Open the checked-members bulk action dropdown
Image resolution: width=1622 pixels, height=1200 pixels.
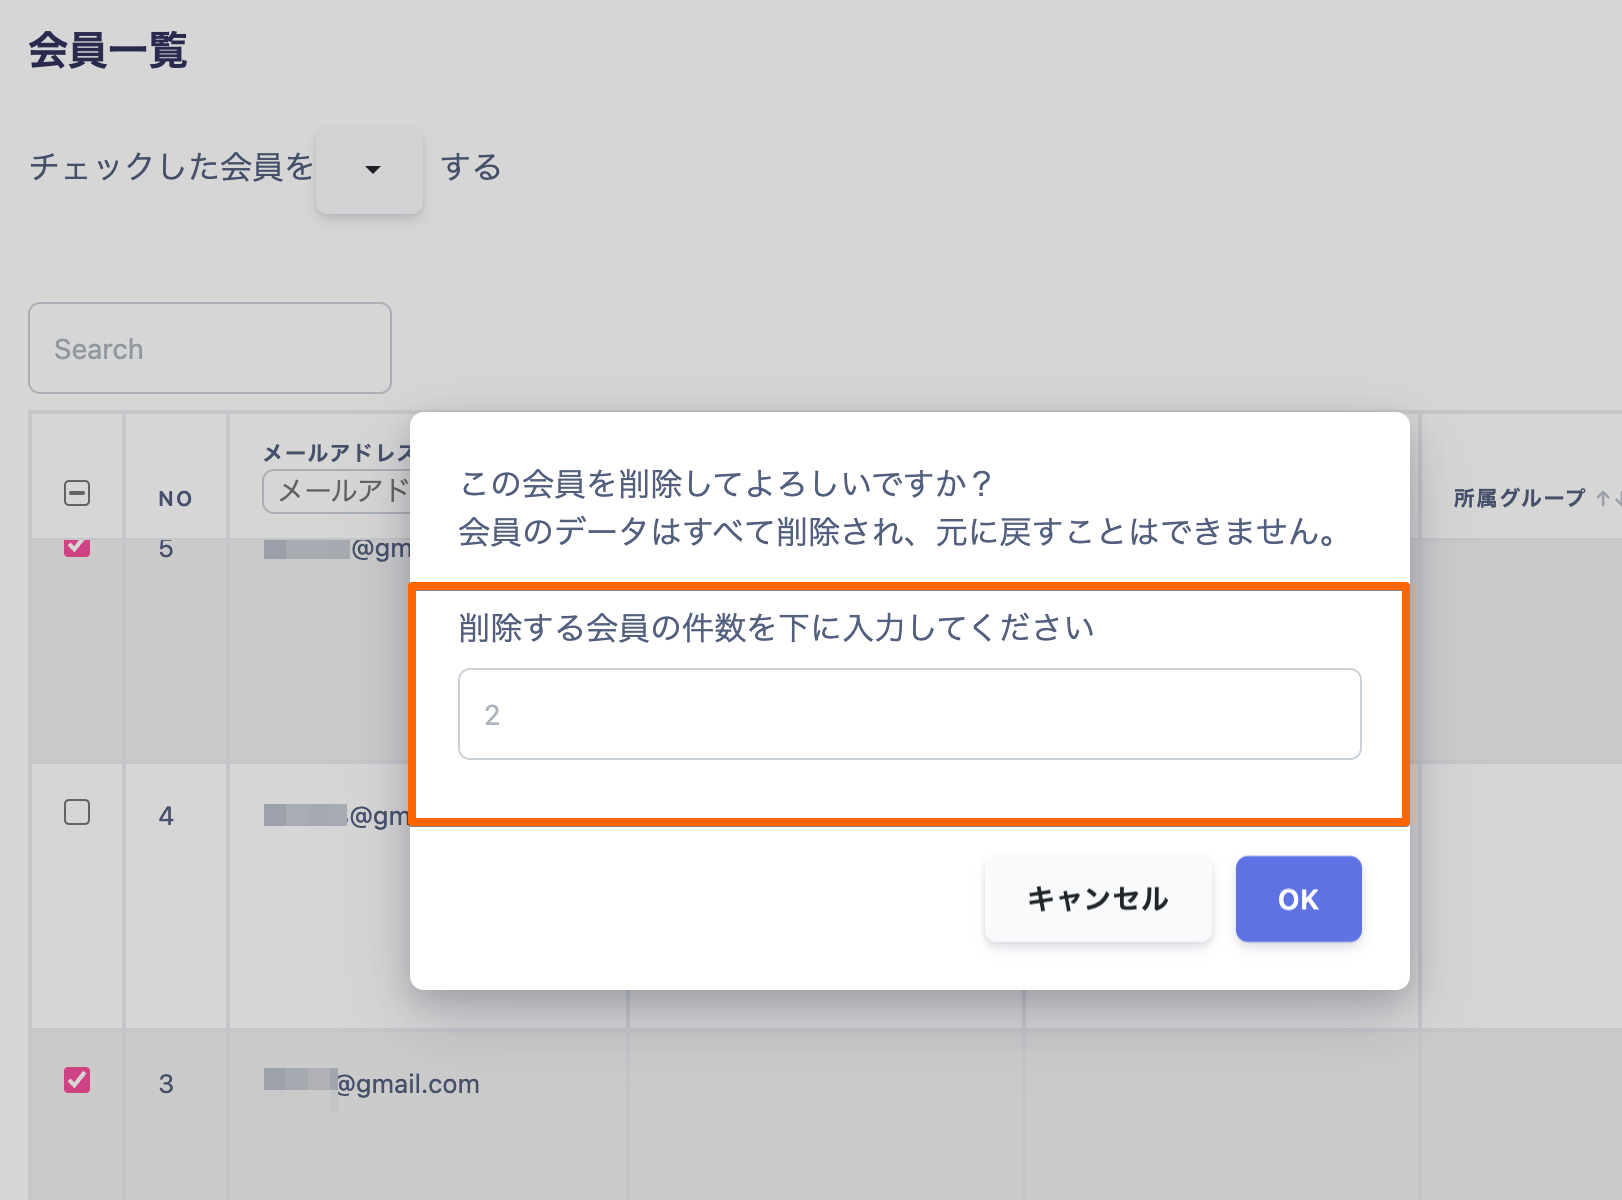pyautogui.click(x=369, y=170)
